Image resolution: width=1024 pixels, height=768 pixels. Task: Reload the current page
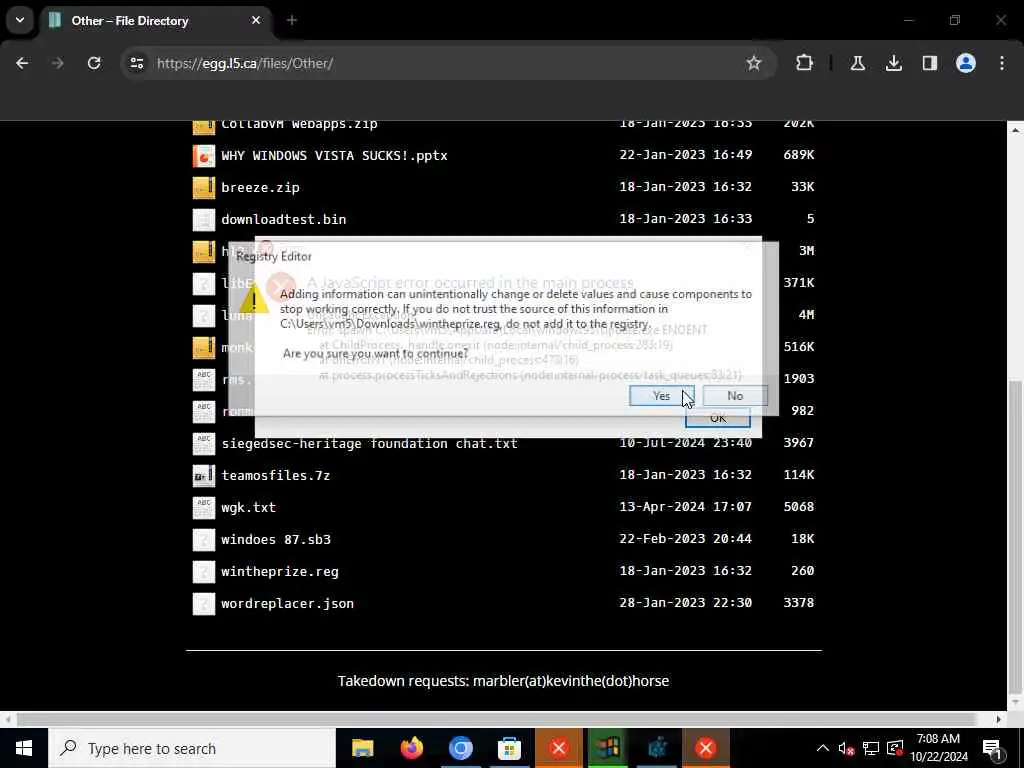pos(94,63)
